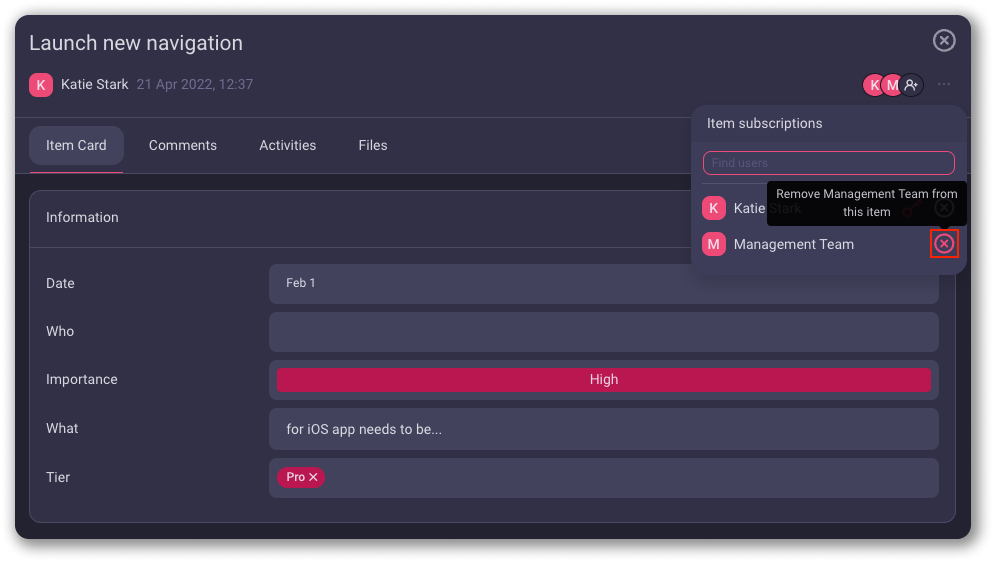This screenshot has height=562, width=994.
Task: Remove the Pro tag from Tier
Action: (x=313, y=478)
